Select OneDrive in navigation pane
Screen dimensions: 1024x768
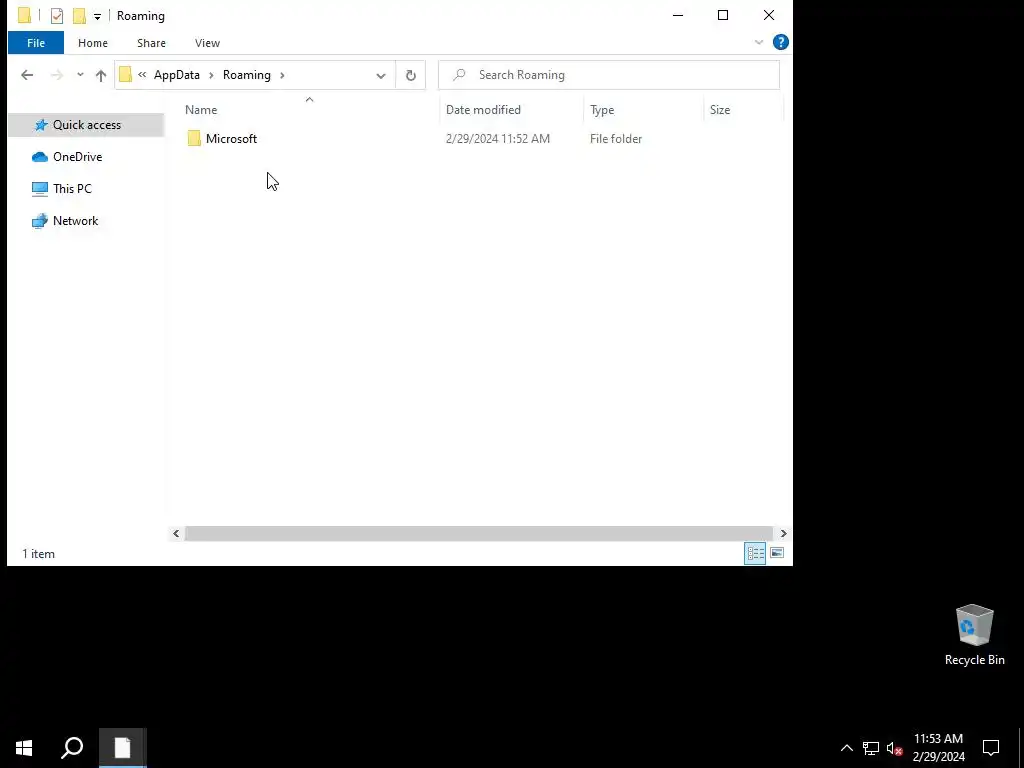[77, 157]
